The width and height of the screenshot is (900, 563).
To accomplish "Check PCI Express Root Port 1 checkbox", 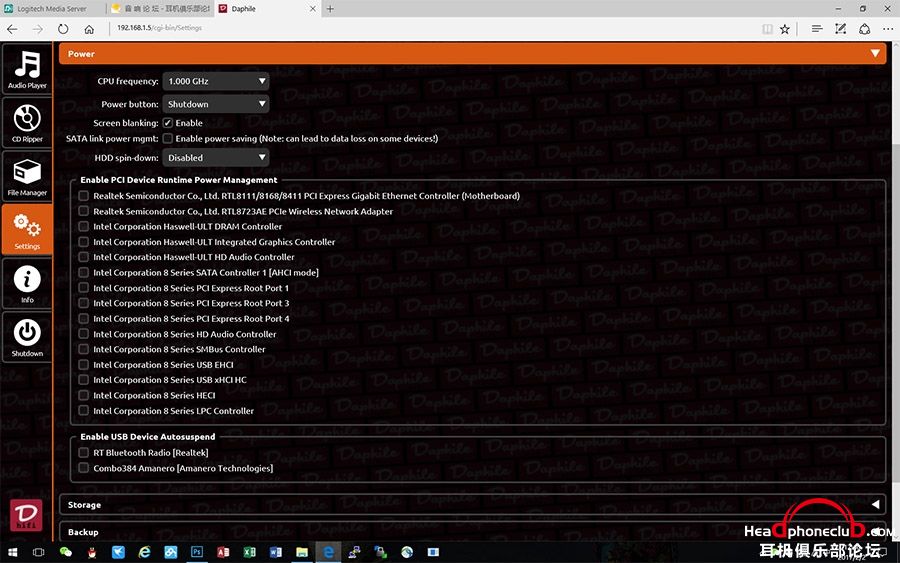I will coord(84,288).
